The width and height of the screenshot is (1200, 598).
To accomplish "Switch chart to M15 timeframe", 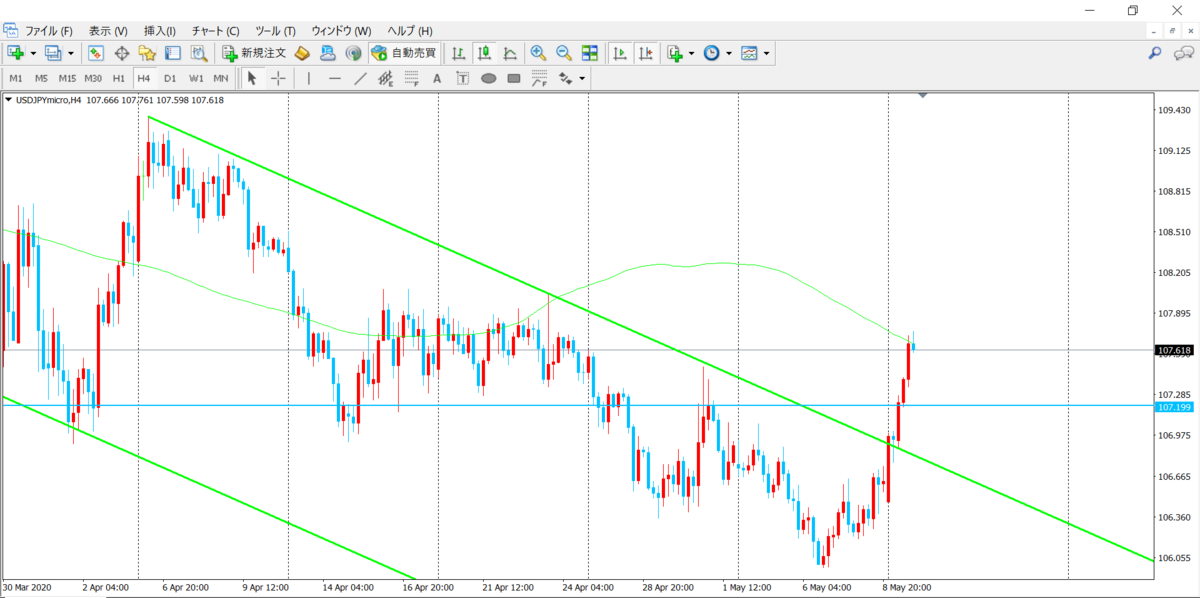I will tap(67, 78).
